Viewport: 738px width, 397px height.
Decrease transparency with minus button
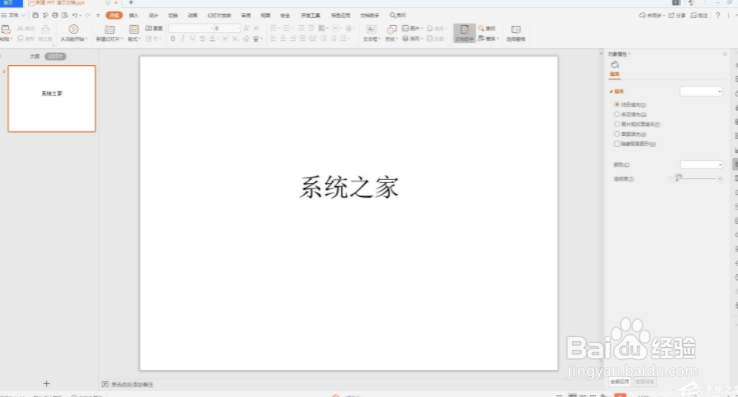click(x=672, y=179)
